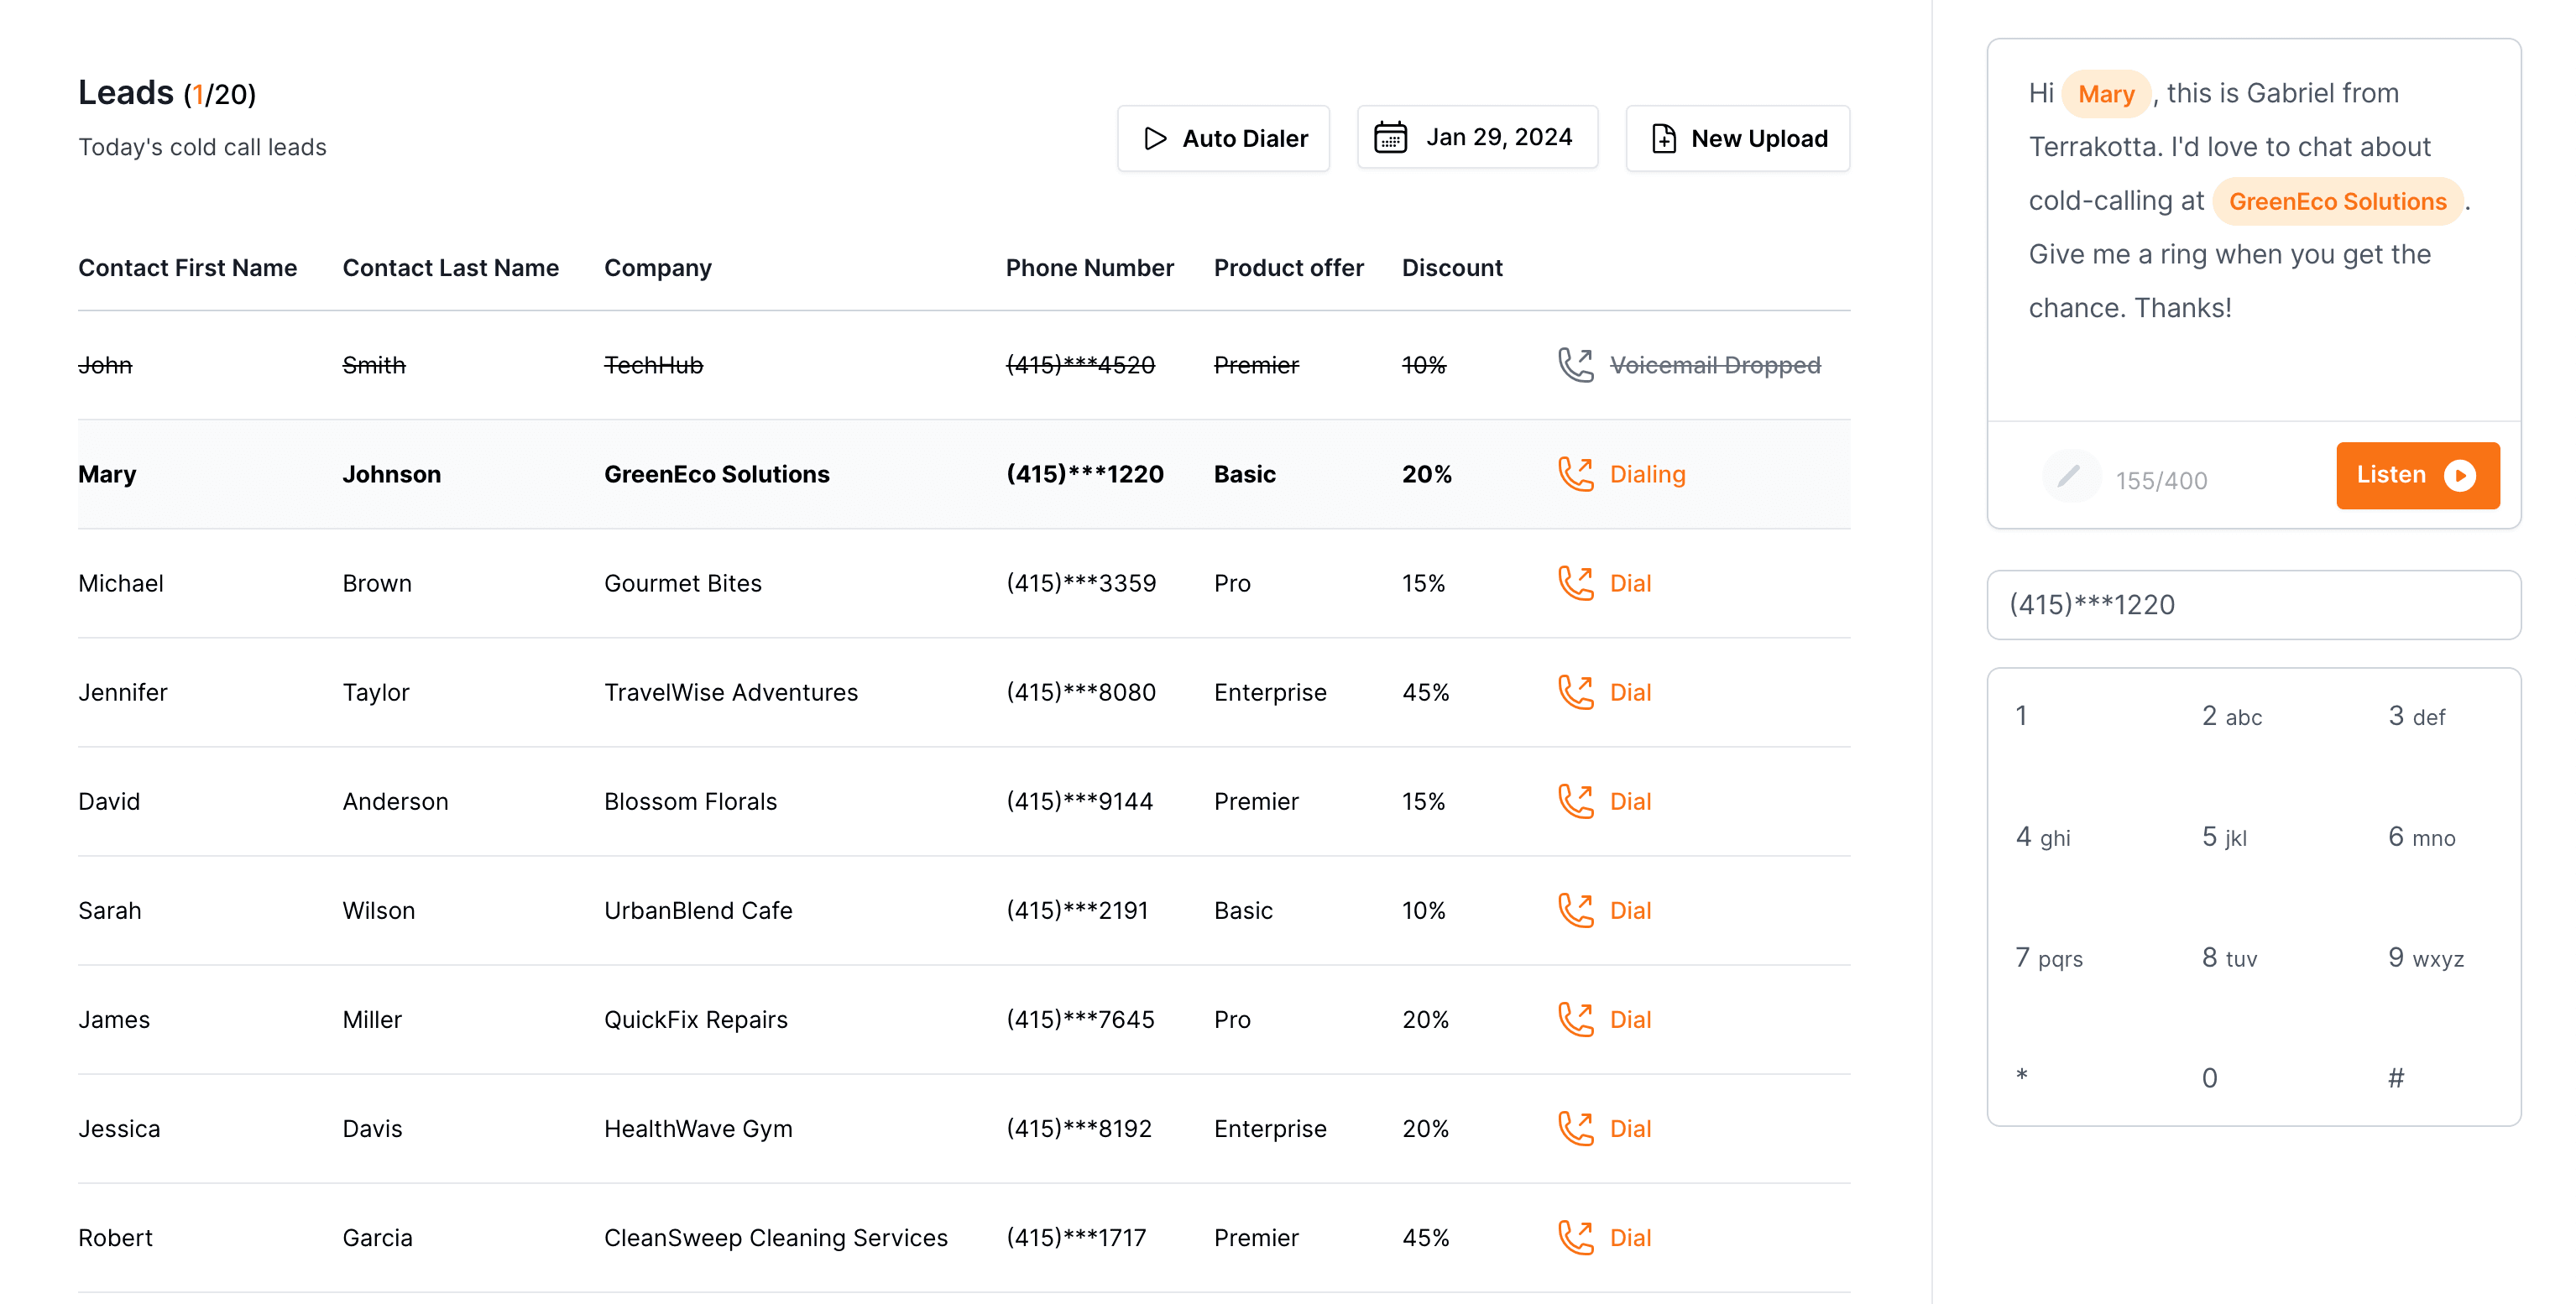
Task: Click the phone icon in Michael Brown's row
Action: 1575,583
